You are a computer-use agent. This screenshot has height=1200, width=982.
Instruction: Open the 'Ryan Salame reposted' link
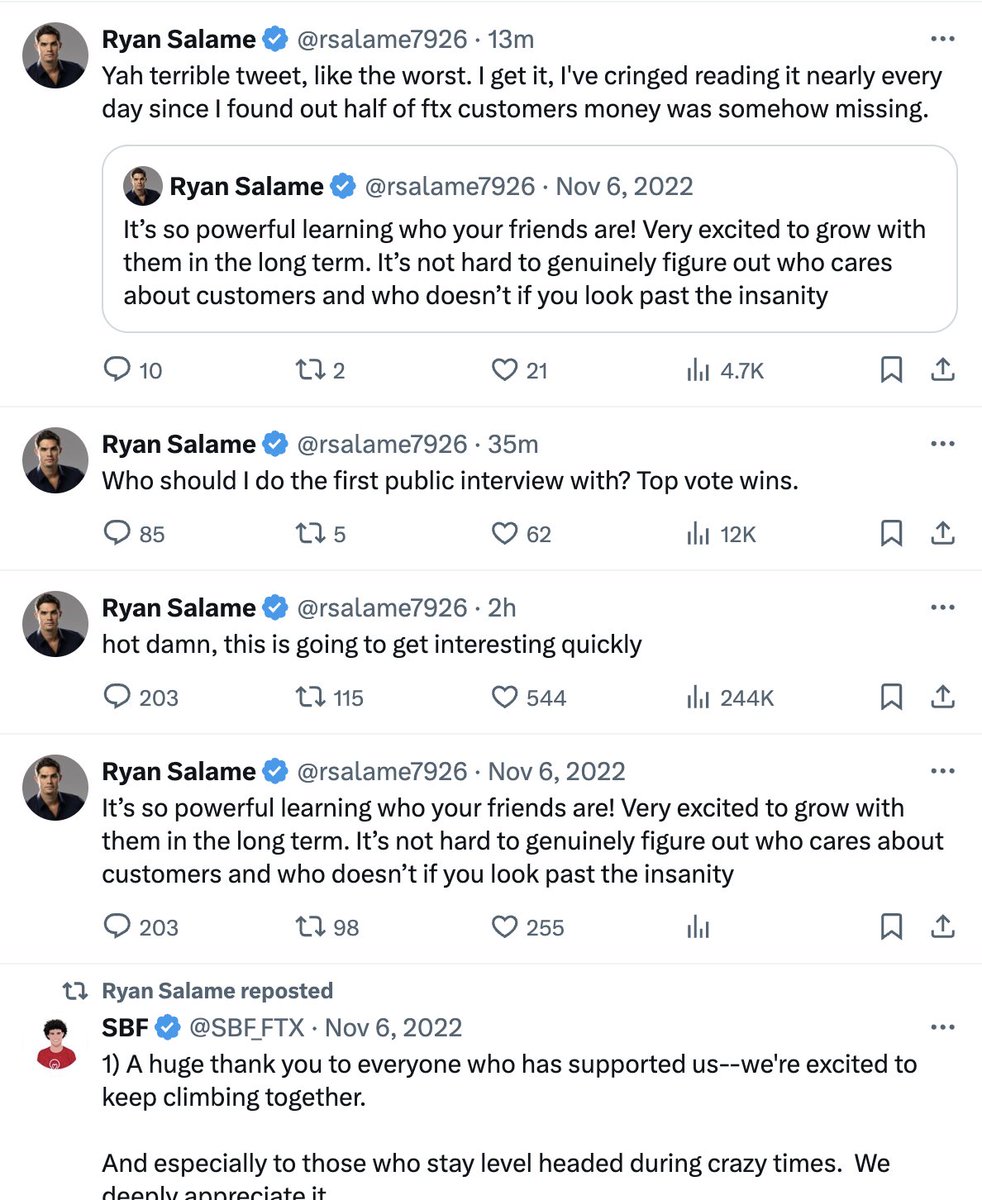point(217,991)
